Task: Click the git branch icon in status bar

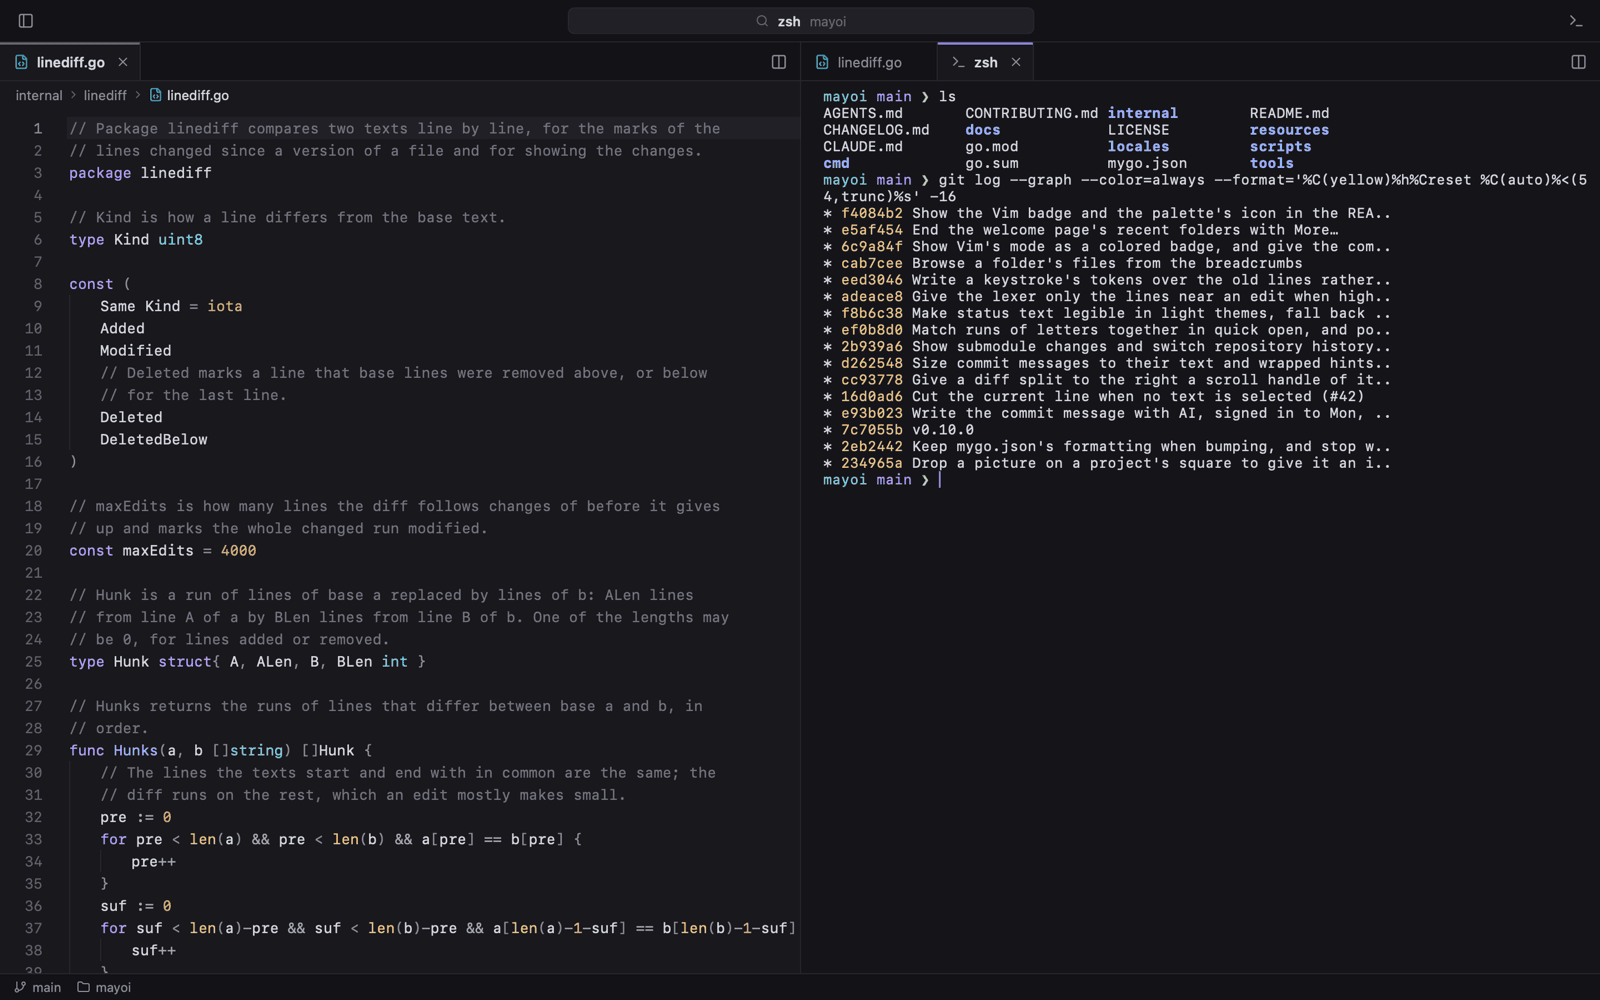Action: point(20,987)
